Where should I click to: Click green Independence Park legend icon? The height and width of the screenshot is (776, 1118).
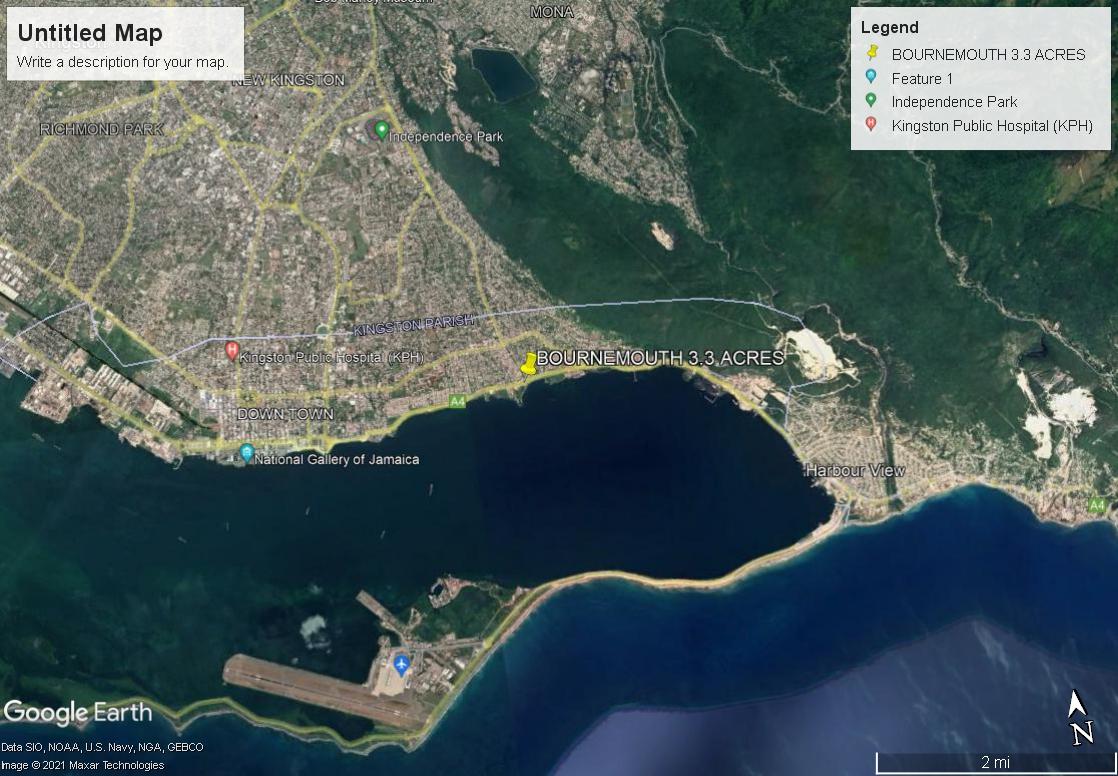(x=871, y=101)
